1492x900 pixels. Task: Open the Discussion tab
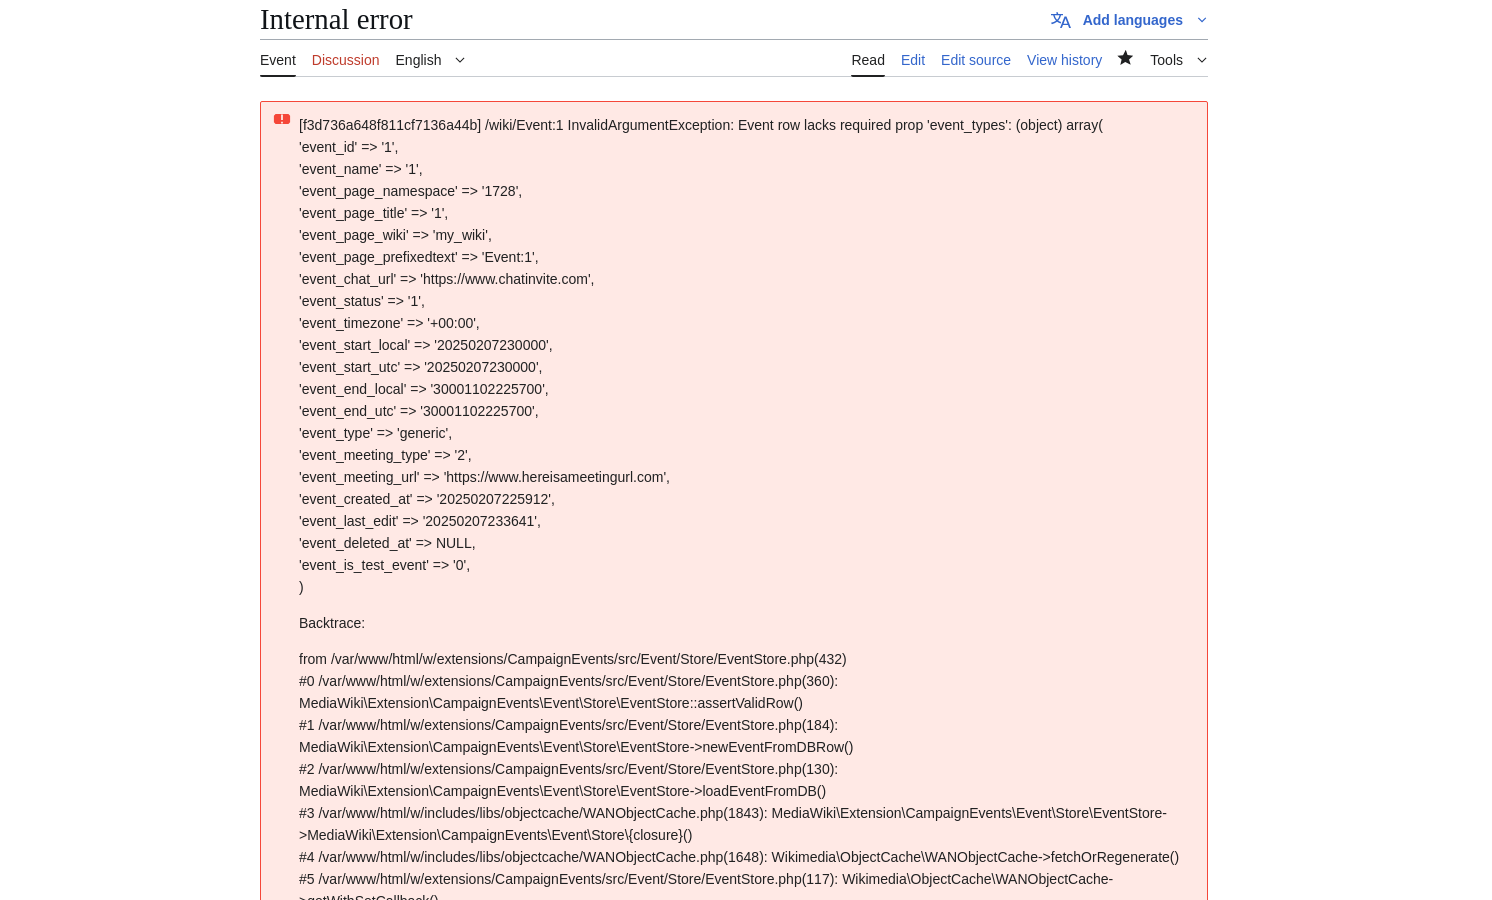[345, 60]
